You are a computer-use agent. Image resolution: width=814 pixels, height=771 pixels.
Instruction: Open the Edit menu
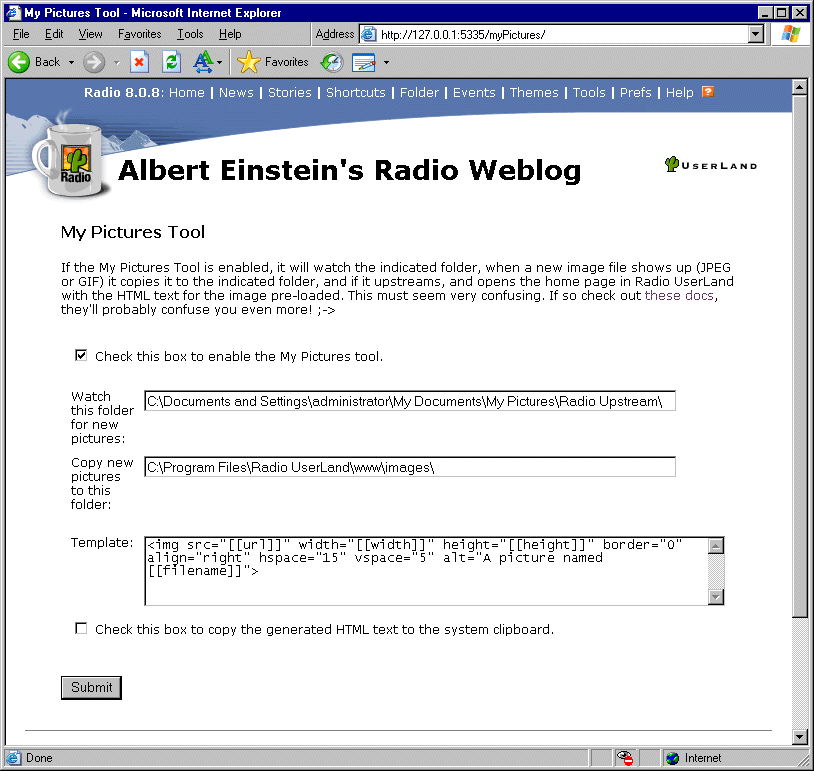(x=54, y=34)
